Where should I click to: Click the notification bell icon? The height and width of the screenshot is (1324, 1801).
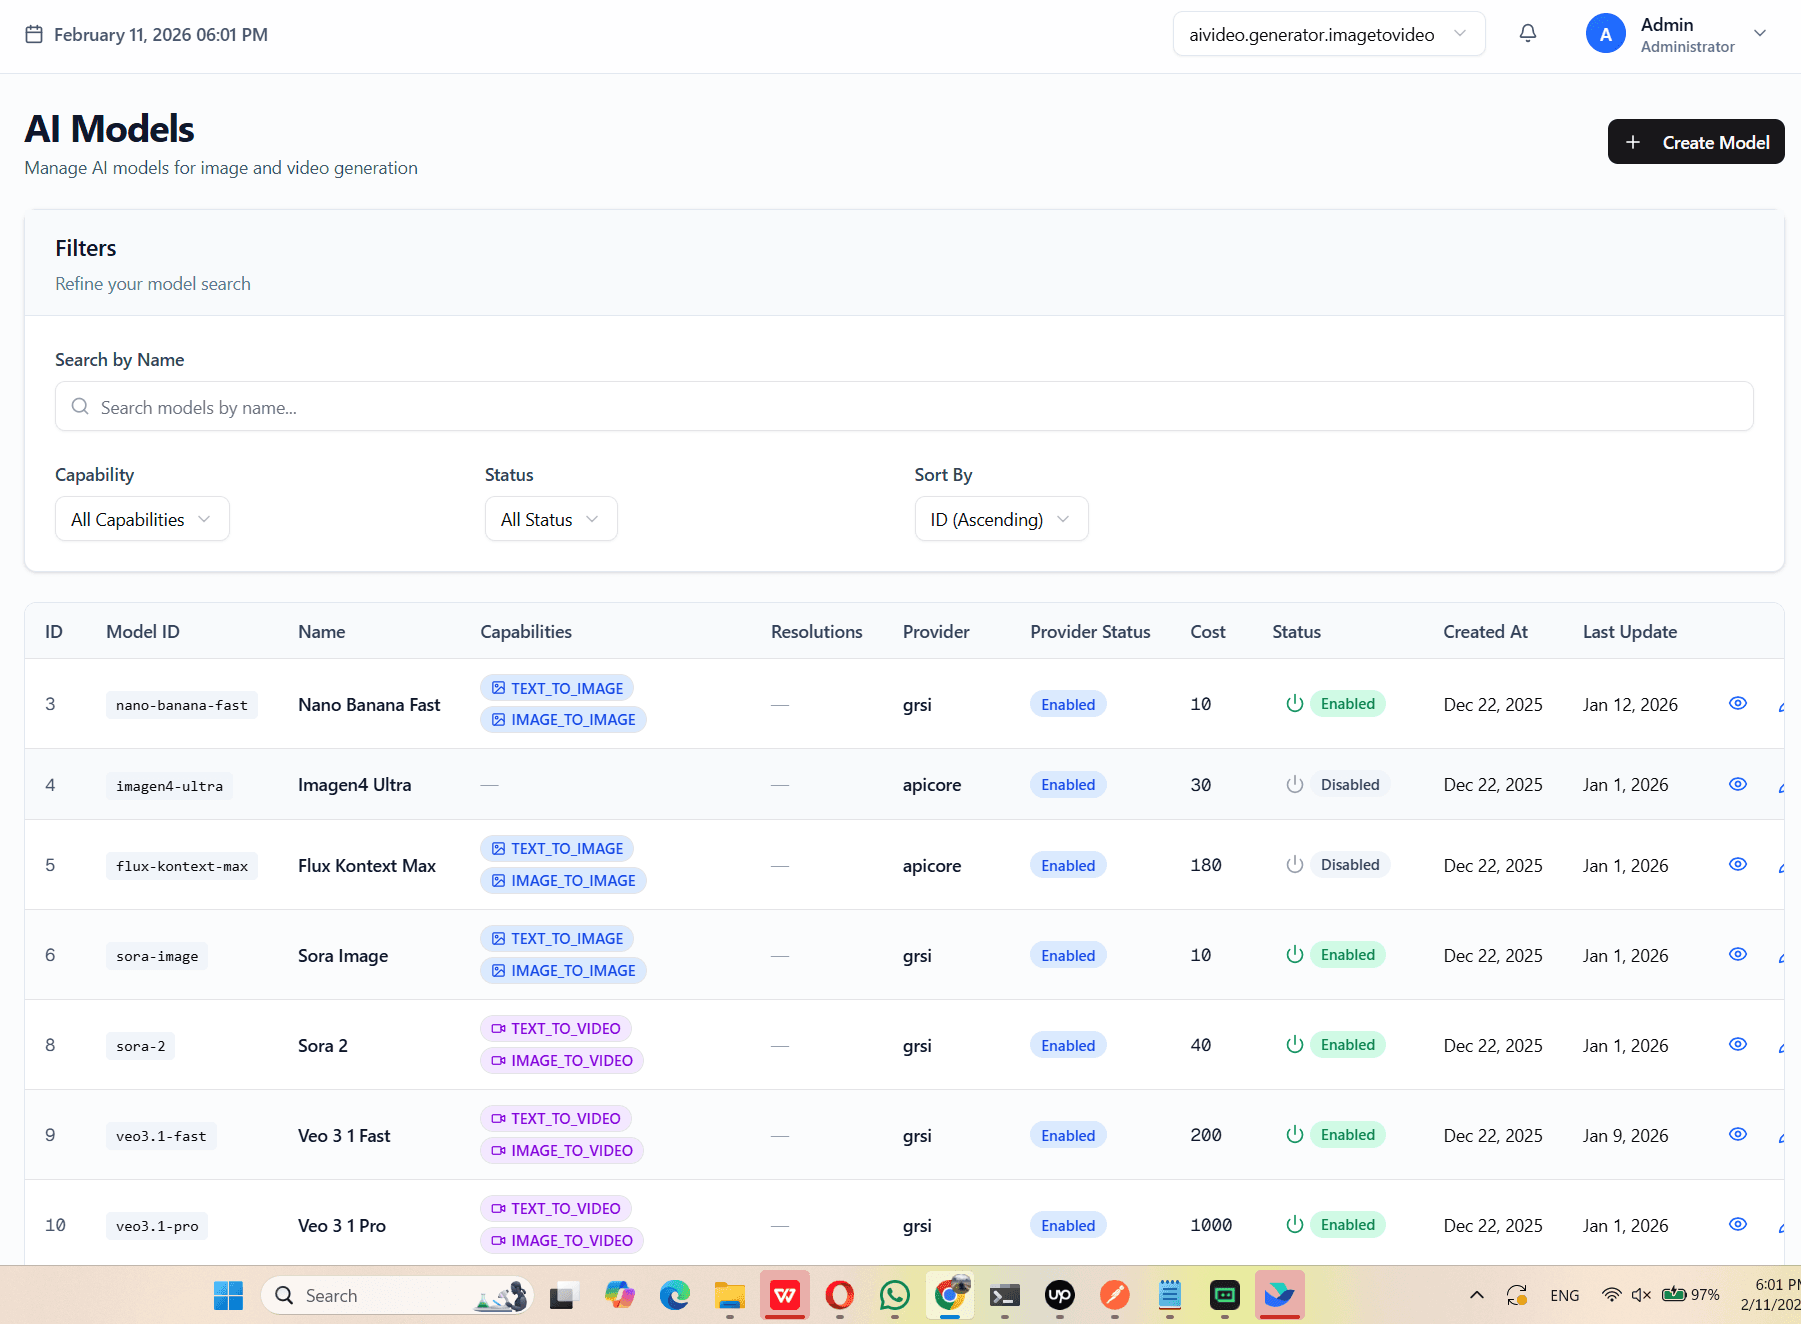tap(1527, 34)
